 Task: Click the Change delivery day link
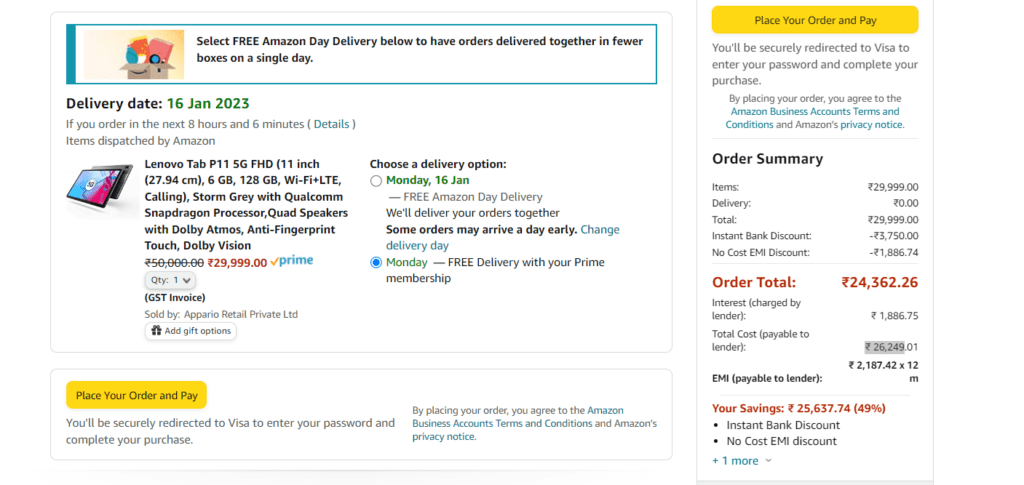click(x=503, y=238)
